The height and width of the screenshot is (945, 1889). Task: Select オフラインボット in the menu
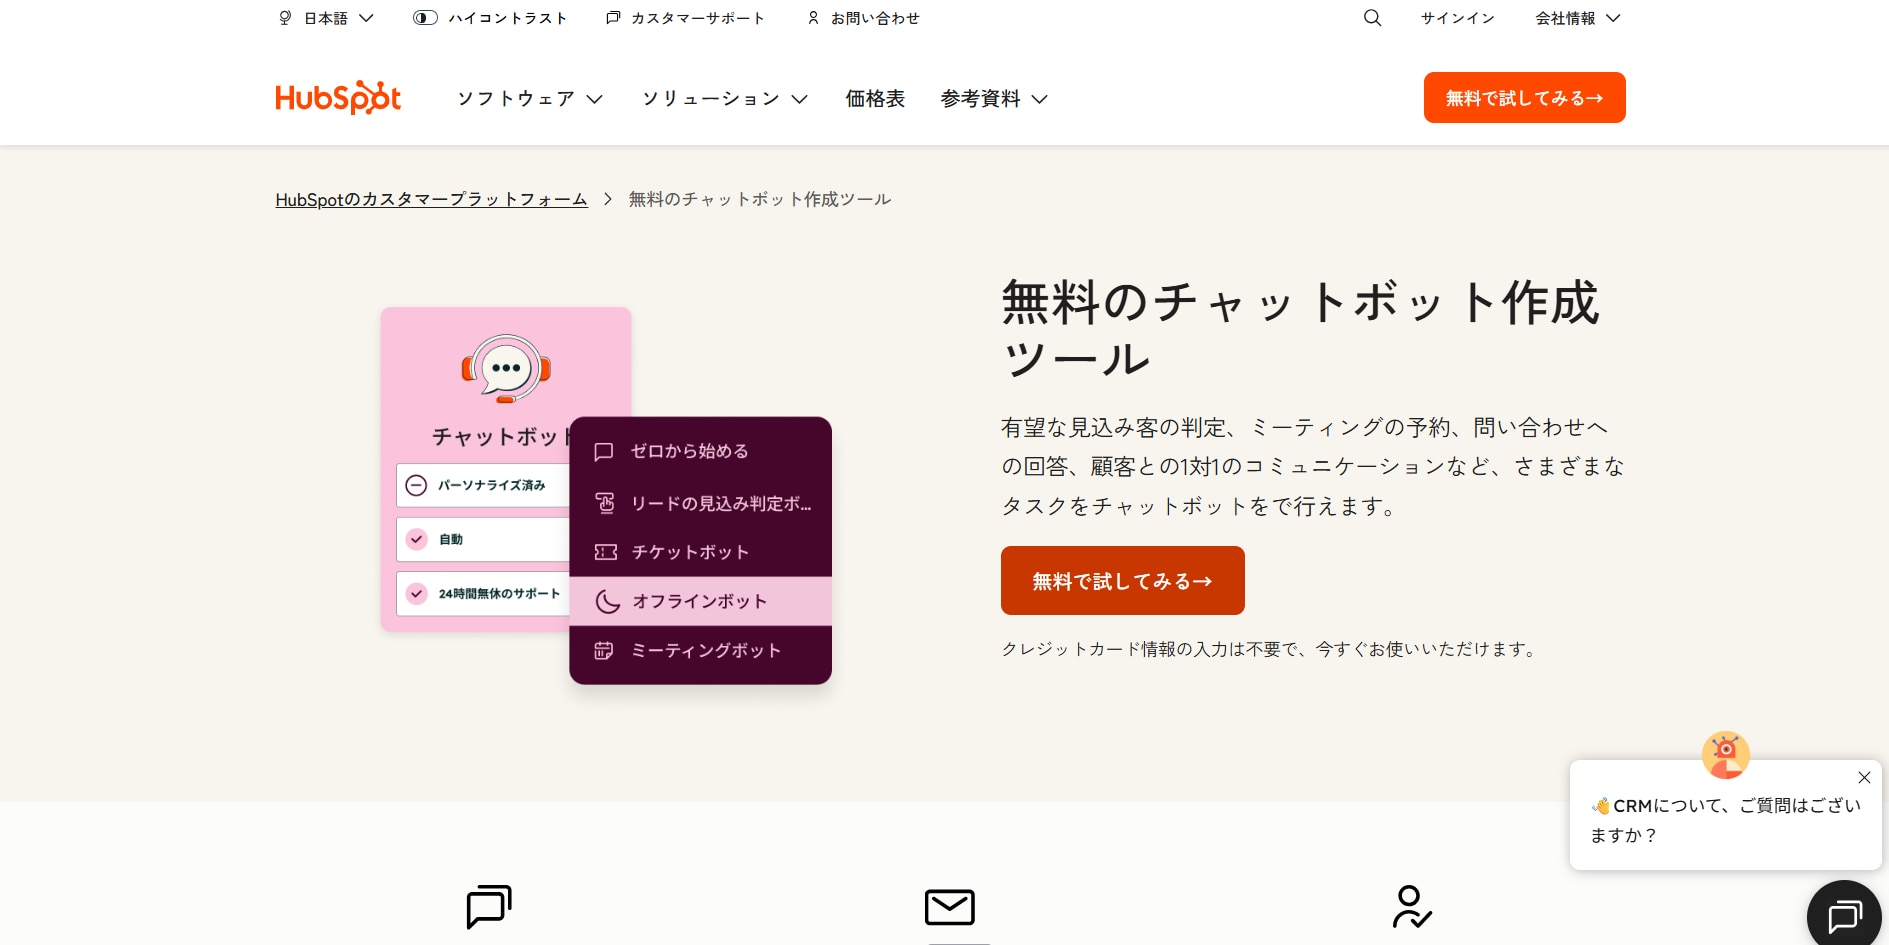click(700, 601)
